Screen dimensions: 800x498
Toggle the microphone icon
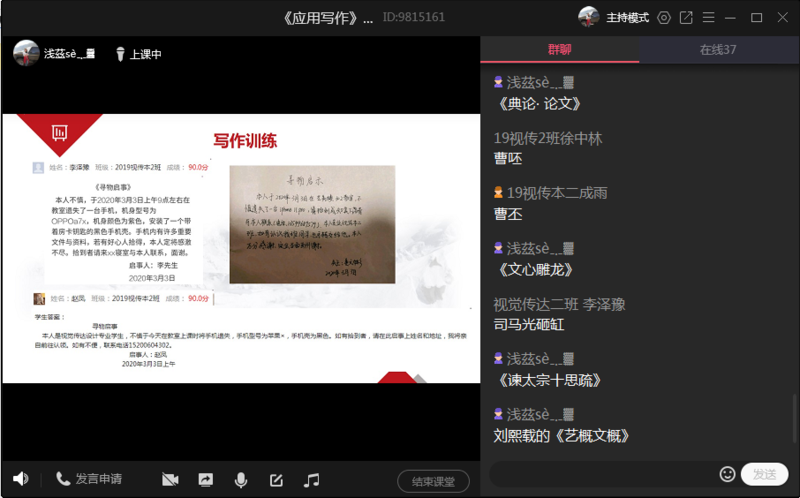coord(241,480)
